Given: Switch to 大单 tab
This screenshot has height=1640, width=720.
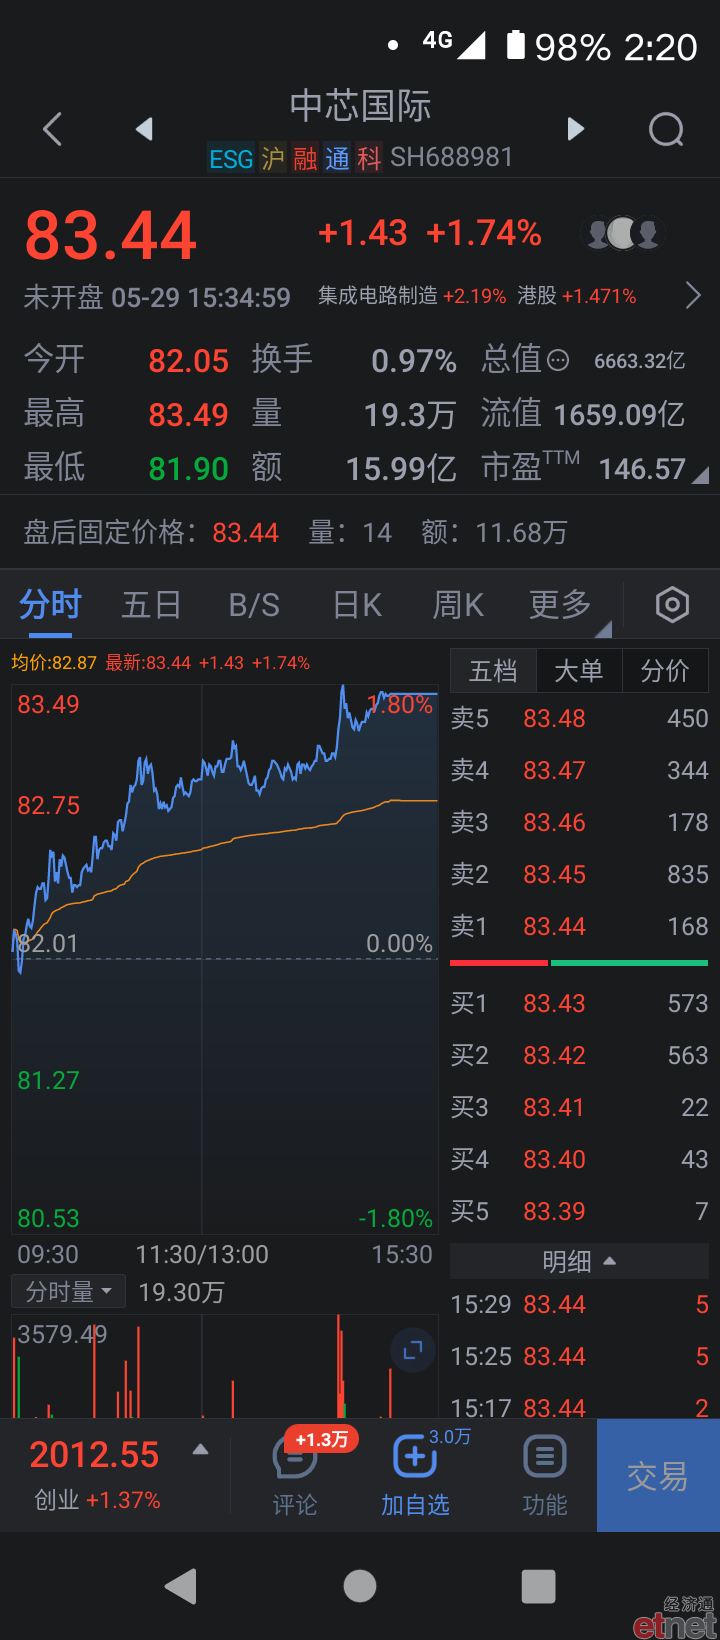Looking at the screenshot, I should coord(579,670).
